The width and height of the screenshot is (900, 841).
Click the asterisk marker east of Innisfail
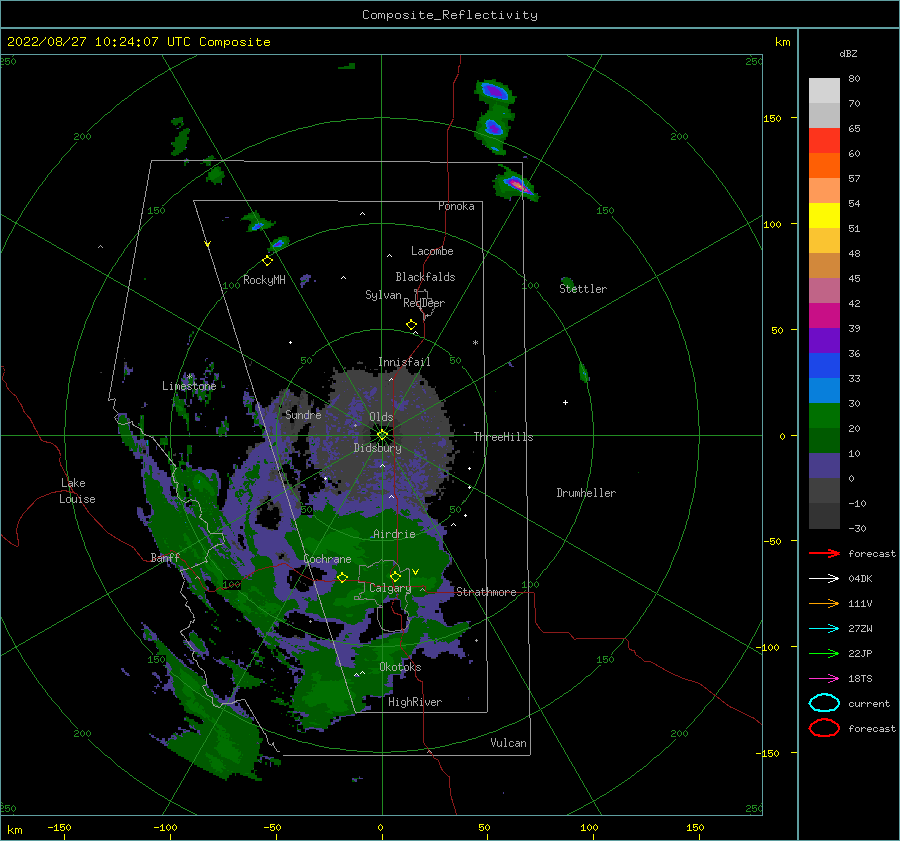tap(475, 343)
